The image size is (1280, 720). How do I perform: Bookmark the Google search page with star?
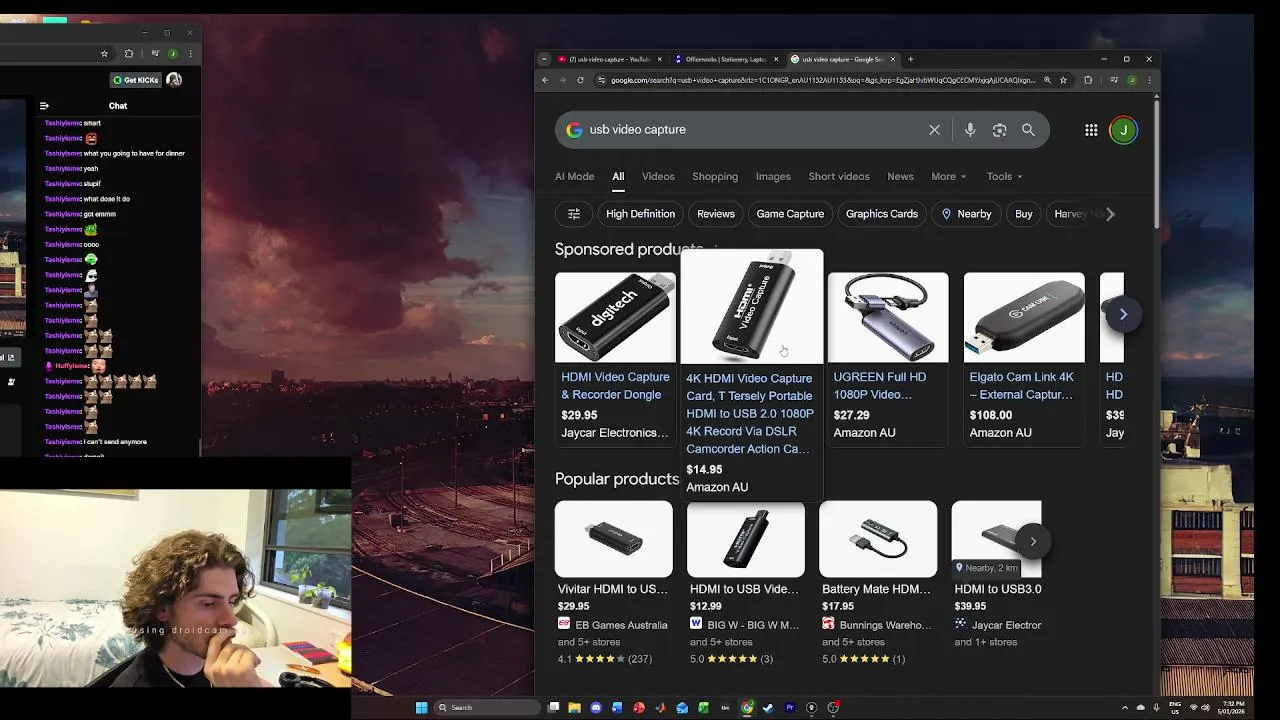click(x=1063, y=80)
